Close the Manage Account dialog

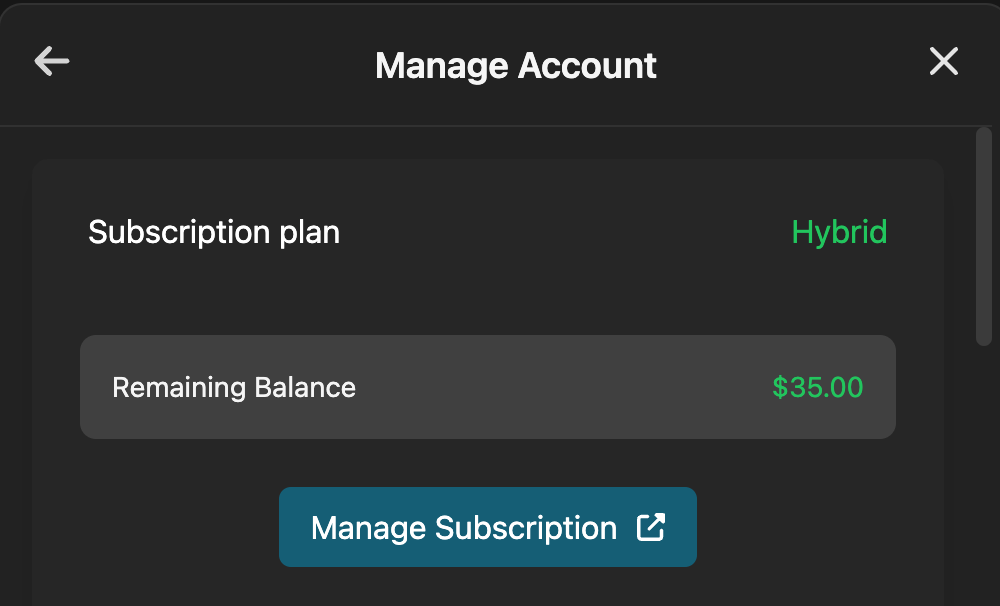tap(943, 62)
